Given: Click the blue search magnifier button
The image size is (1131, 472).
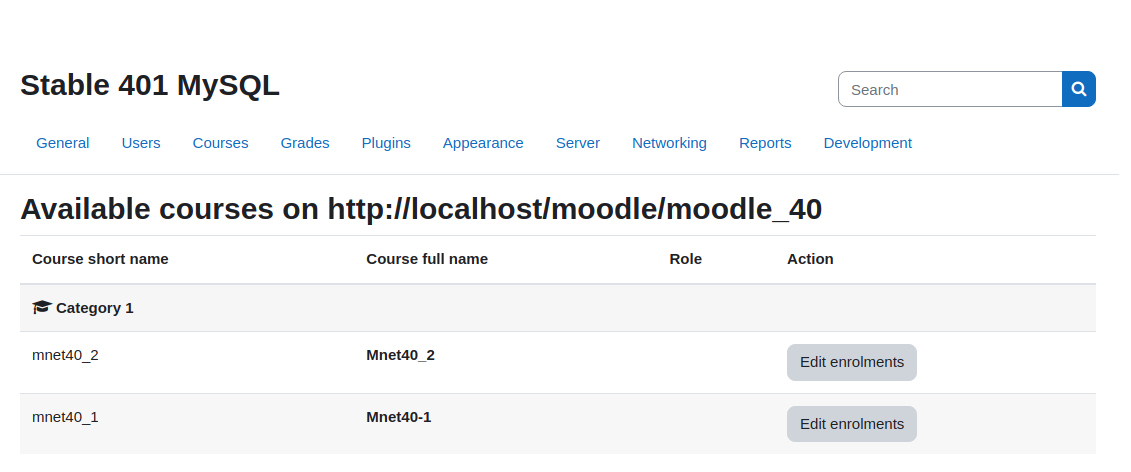Looking at the screenshot, I should (1078, 89).
